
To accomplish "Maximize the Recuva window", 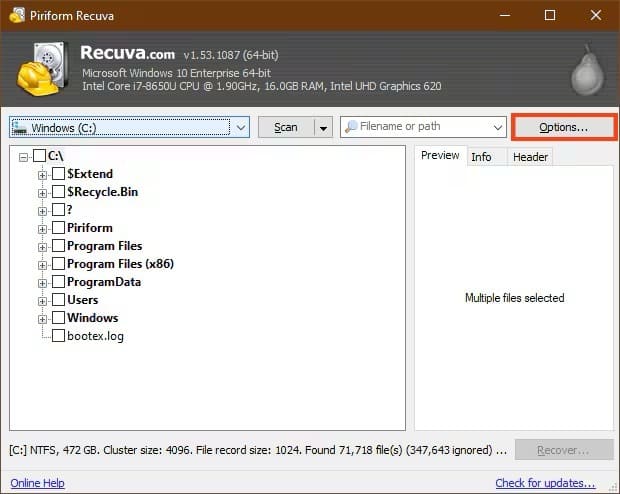I will click(550, 15).
